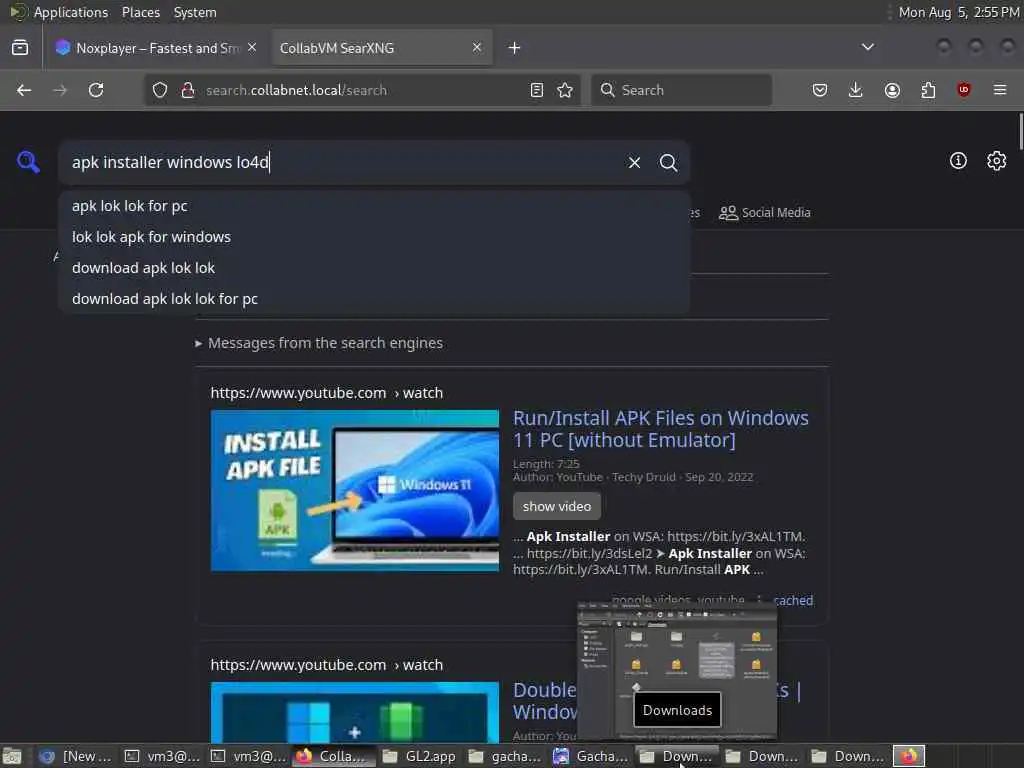Viewport: 1024px width, 768px height.
Task: Click the uBlock Origin icon
Action: tap(964, 90)
